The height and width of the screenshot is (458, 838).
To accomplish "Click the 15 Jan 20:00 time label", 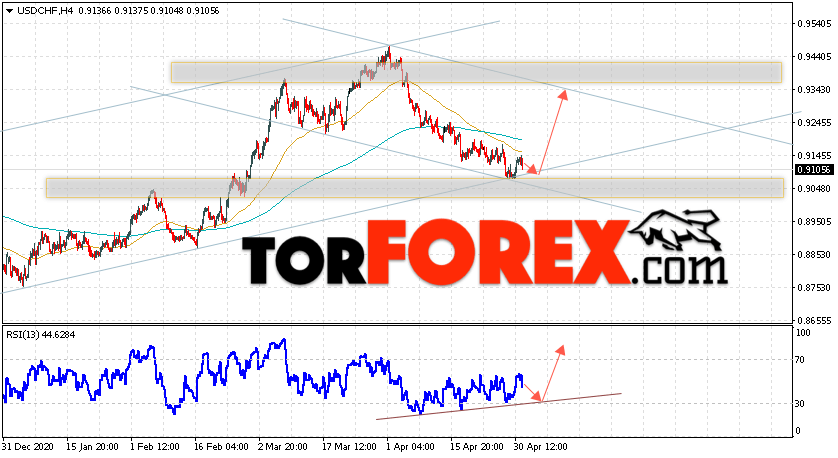I will tap(92, 446).
